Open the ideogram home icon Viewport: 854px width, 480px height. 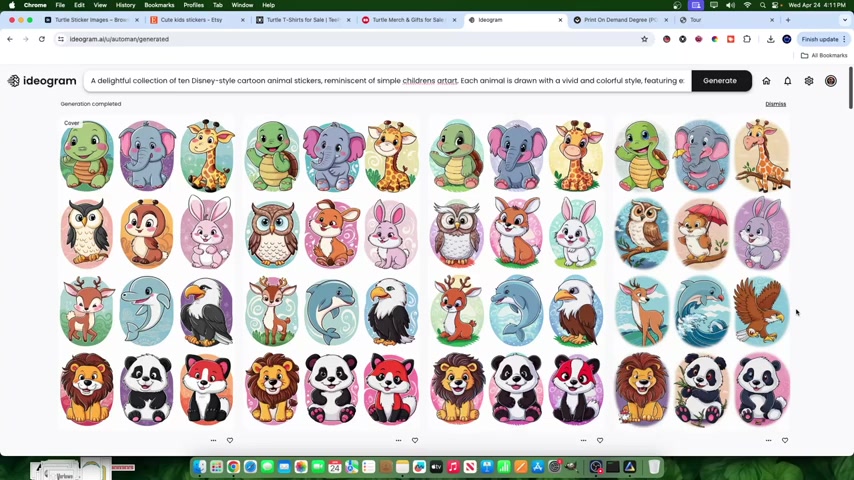[766, 81]
